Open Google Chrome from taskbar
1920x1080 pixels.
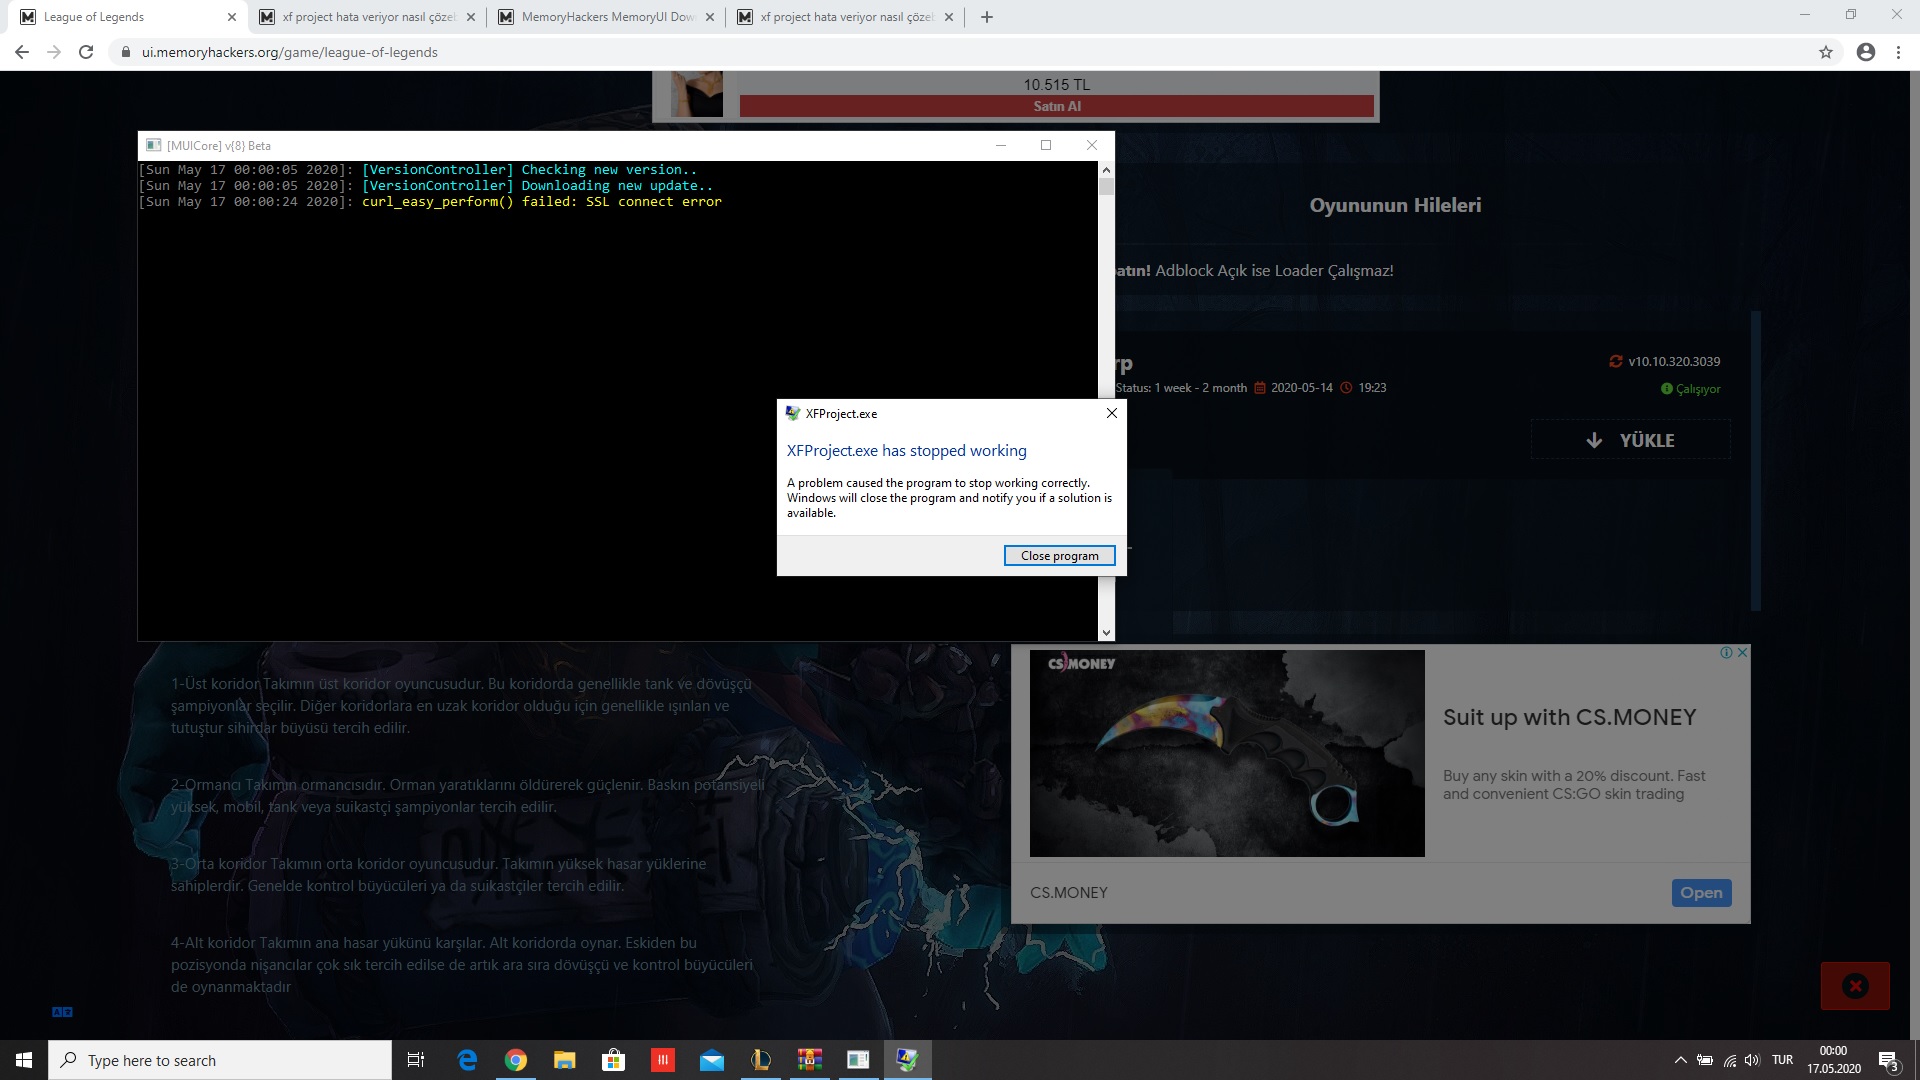(516, 1060)
